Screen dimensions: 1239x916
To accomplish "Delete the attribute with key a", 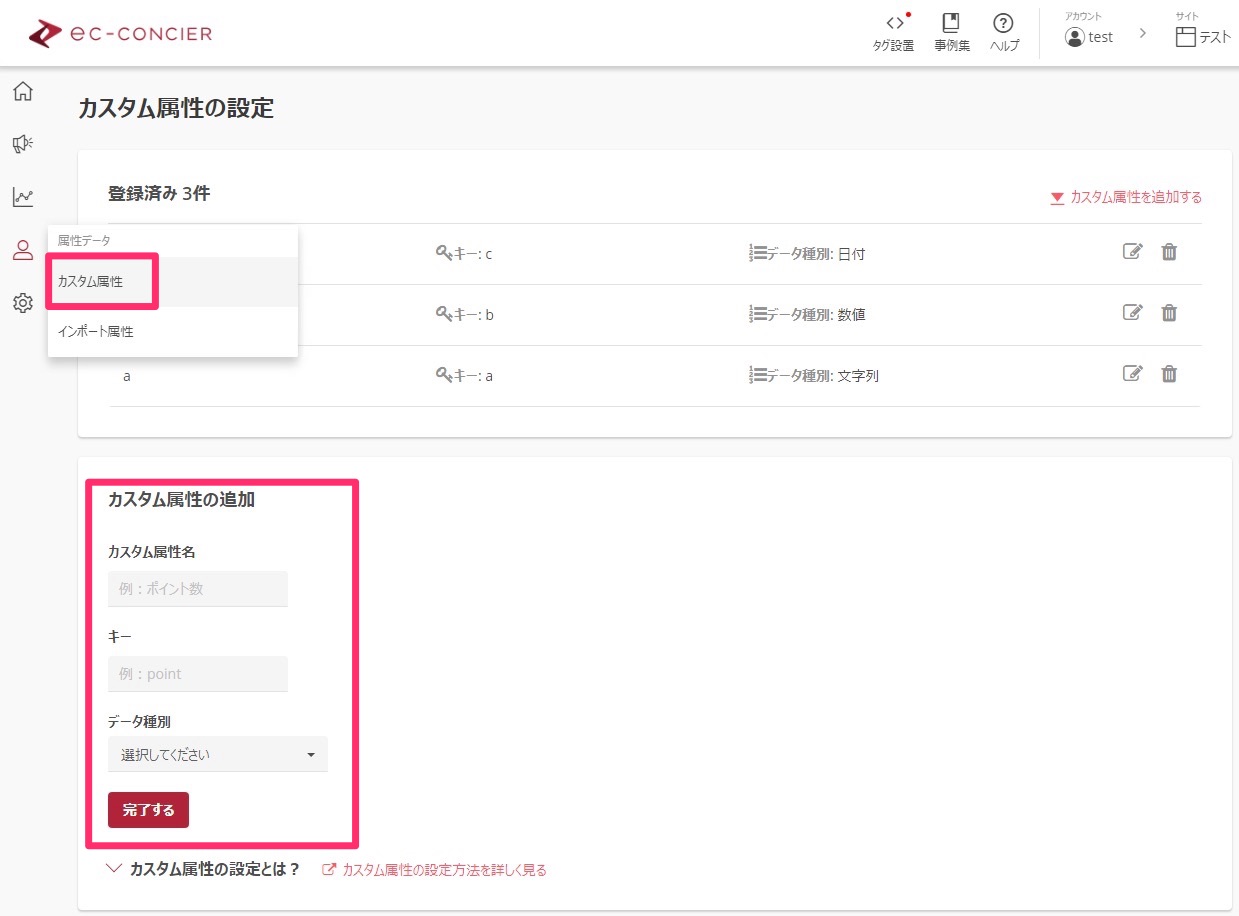I will pyautogui.click(x=1169, y=374).
